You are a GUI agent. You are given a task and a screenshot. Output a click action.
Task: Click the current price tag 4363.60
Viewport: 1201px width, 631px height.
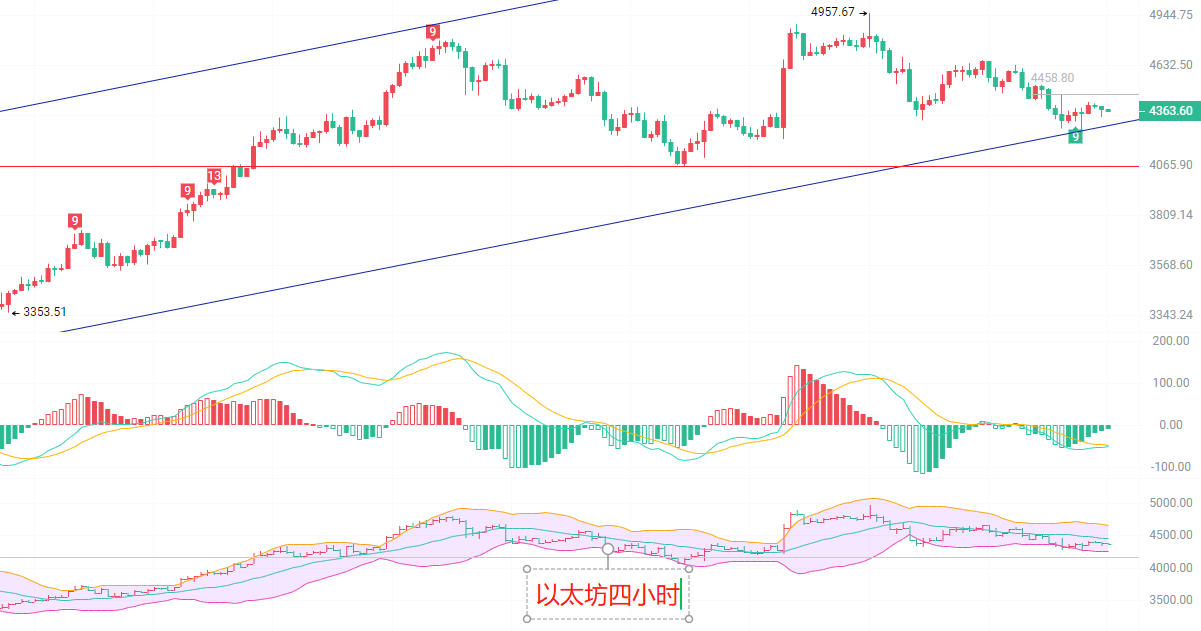[1170, 111]
